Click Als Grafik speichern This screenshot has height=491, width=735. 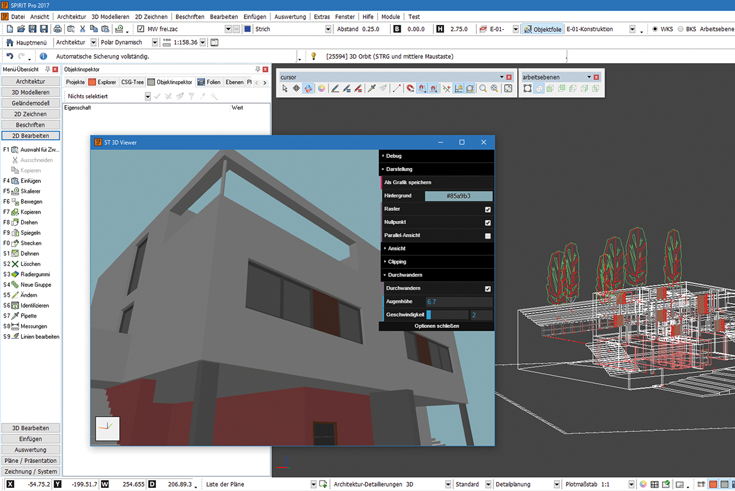(x=408, y=182)
